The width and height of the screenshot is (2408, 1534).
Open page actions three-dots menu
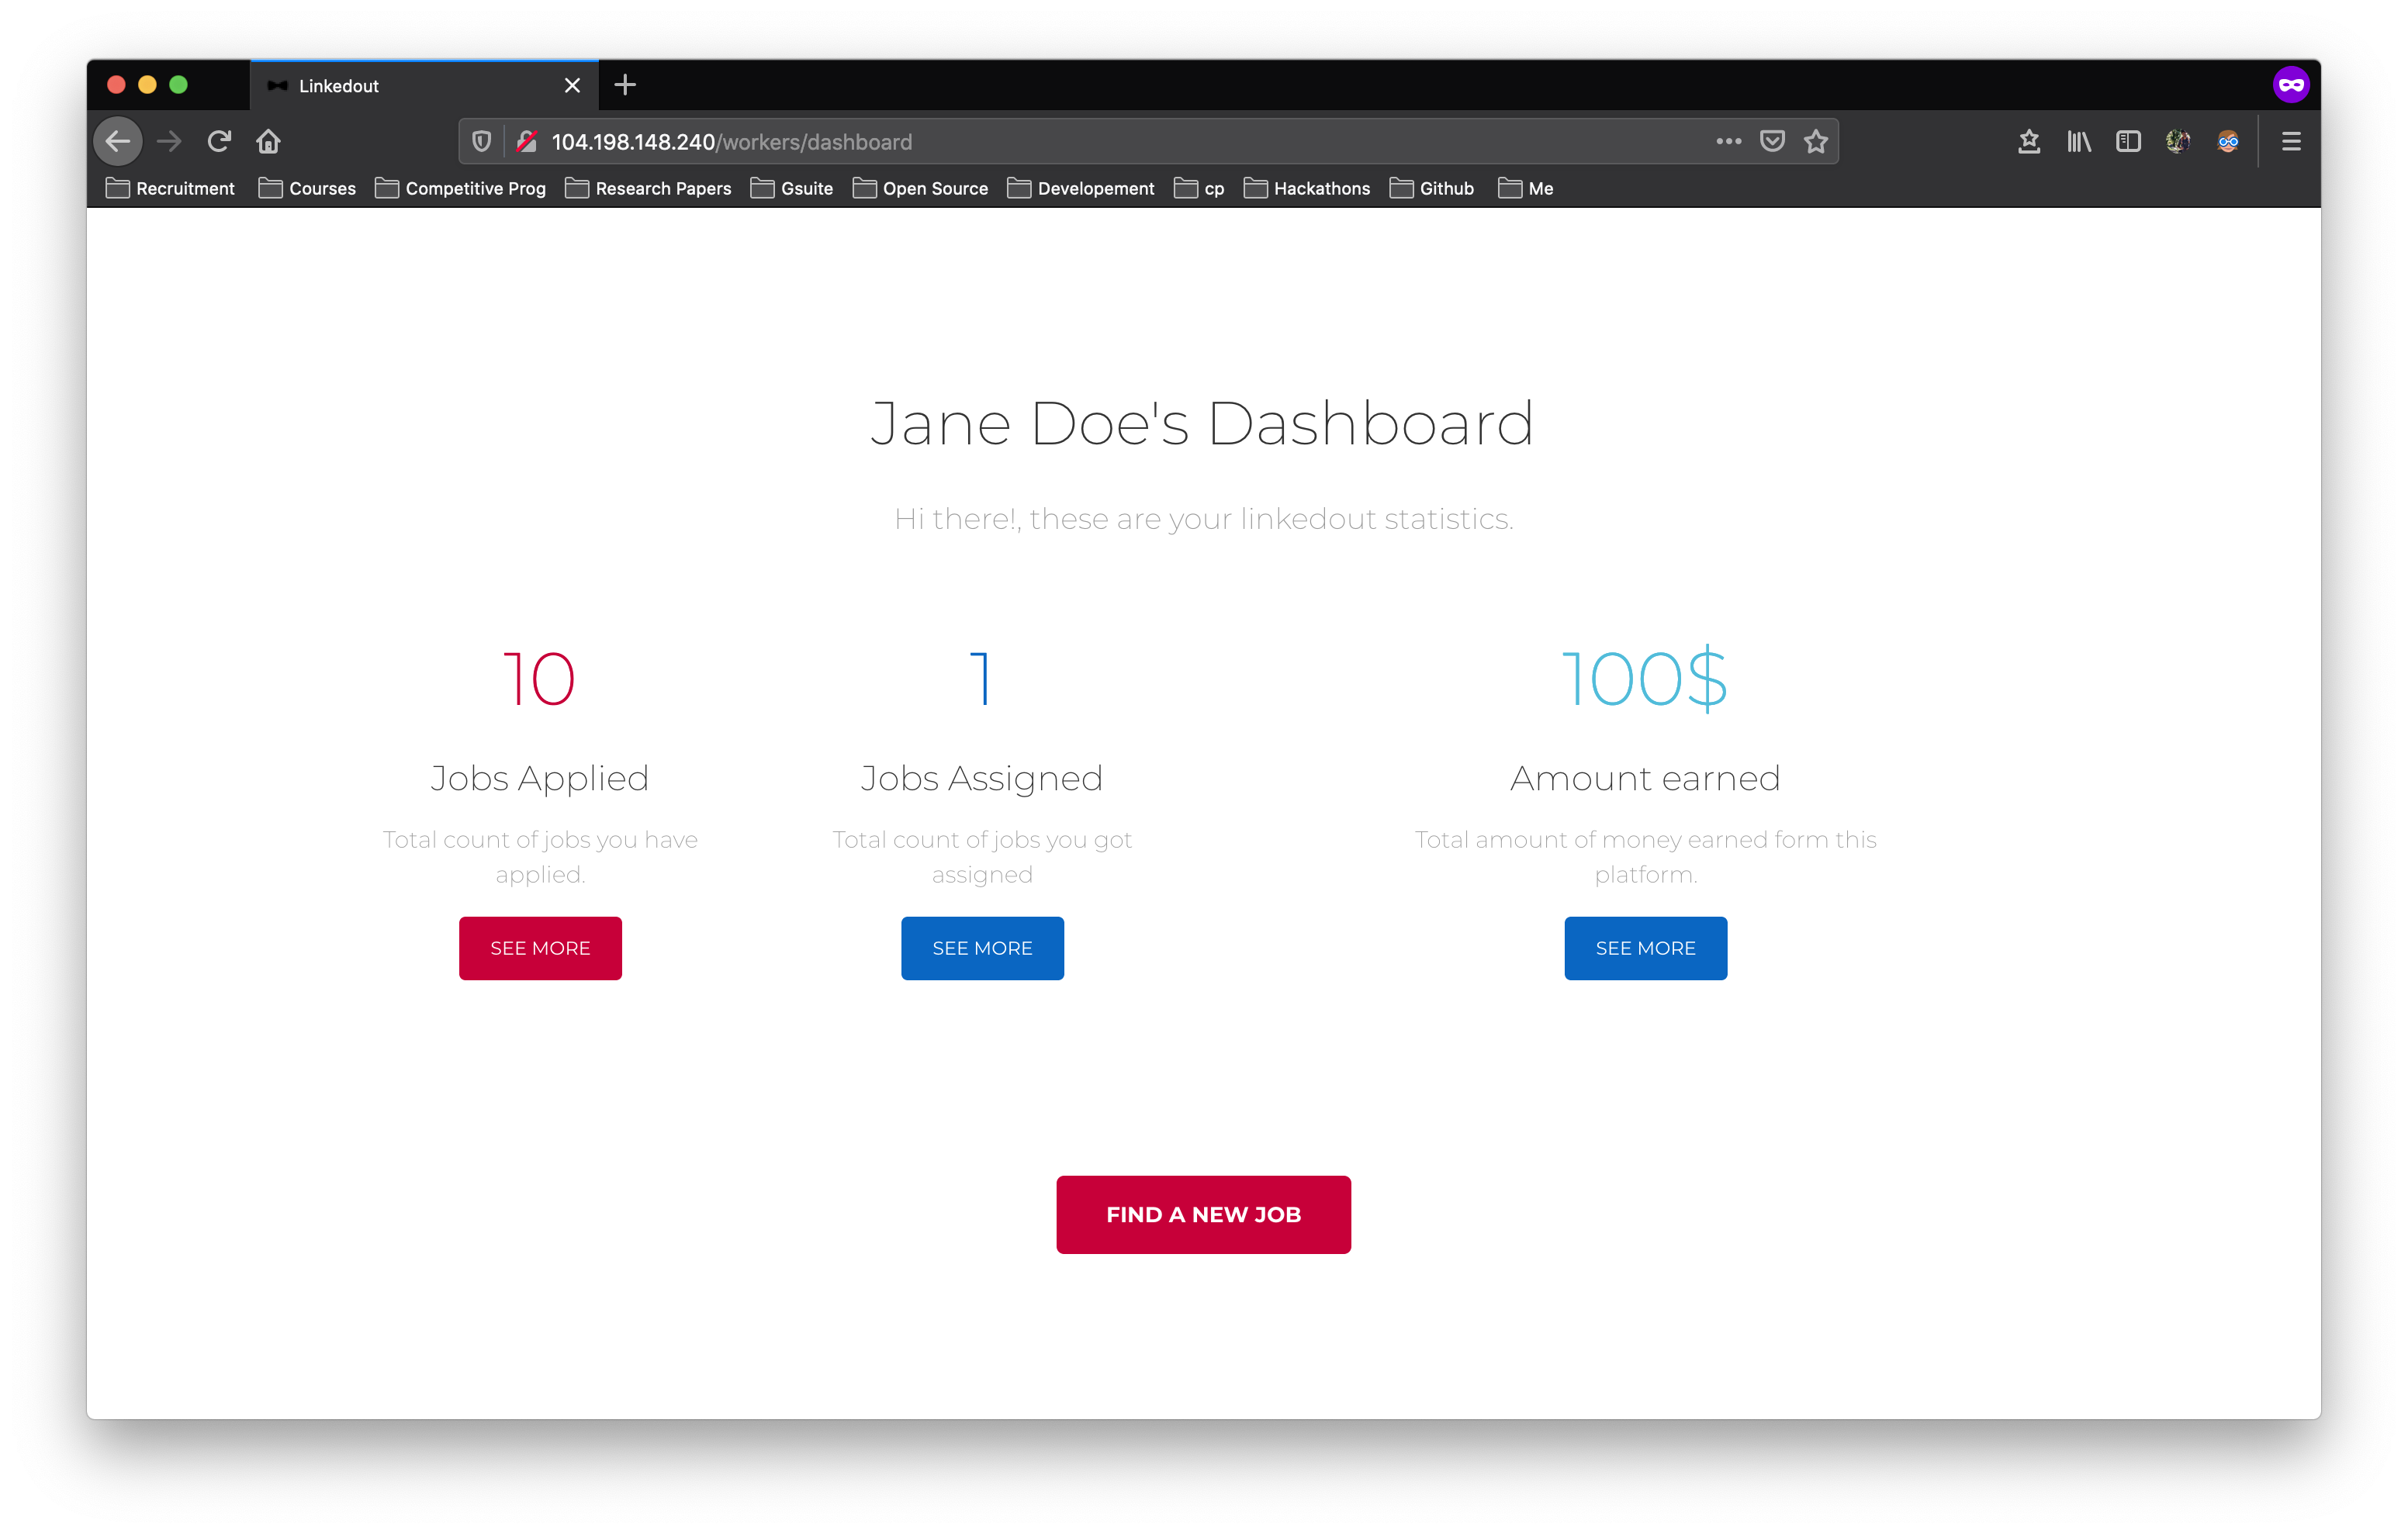[1728, 141]
